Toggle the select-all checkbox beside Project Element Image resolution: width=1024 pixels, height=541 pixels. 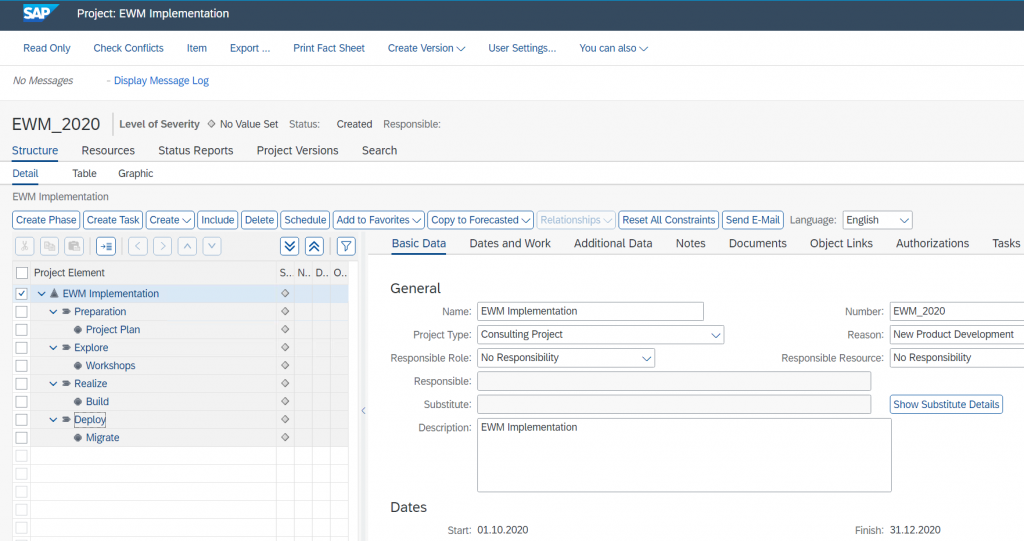pyautogui.click(x=22, y=273)
